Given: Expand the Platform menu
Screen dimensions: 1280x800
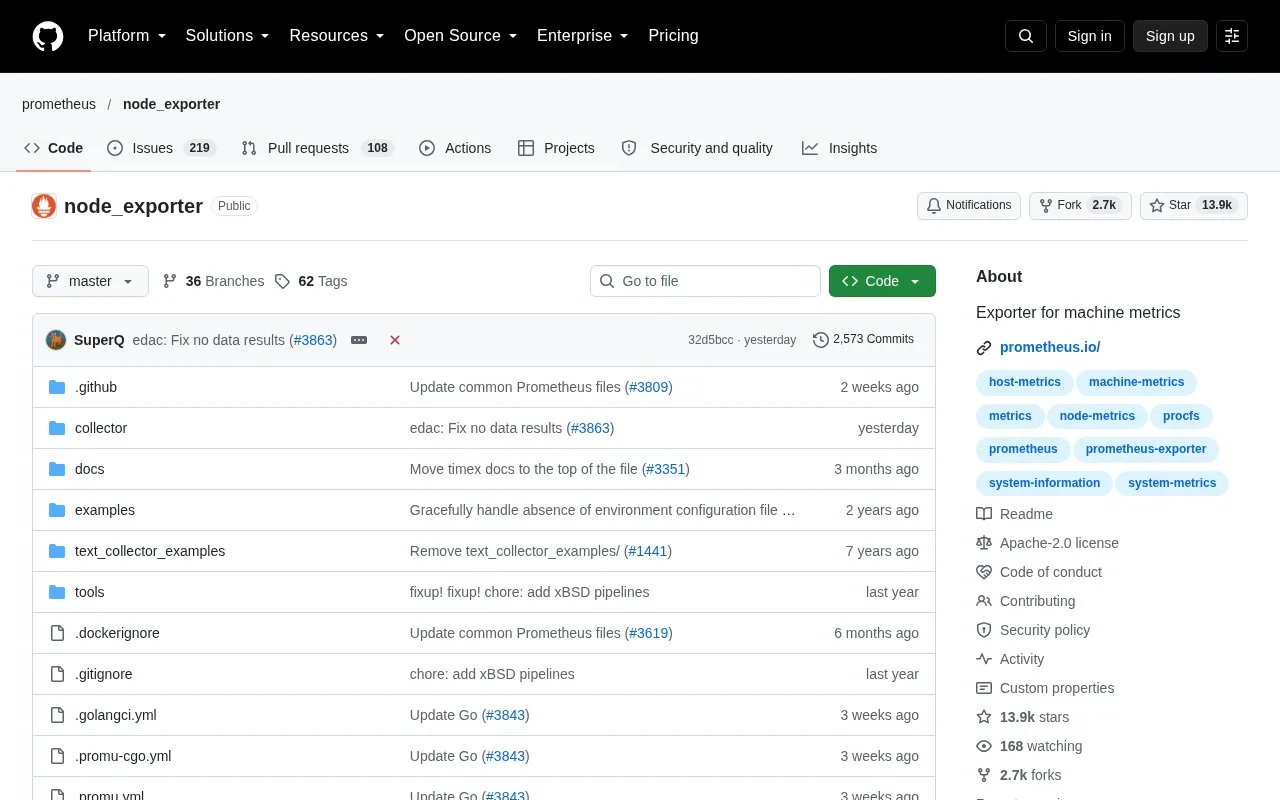Looking at the screenshot, I should [x=127, y=36].
